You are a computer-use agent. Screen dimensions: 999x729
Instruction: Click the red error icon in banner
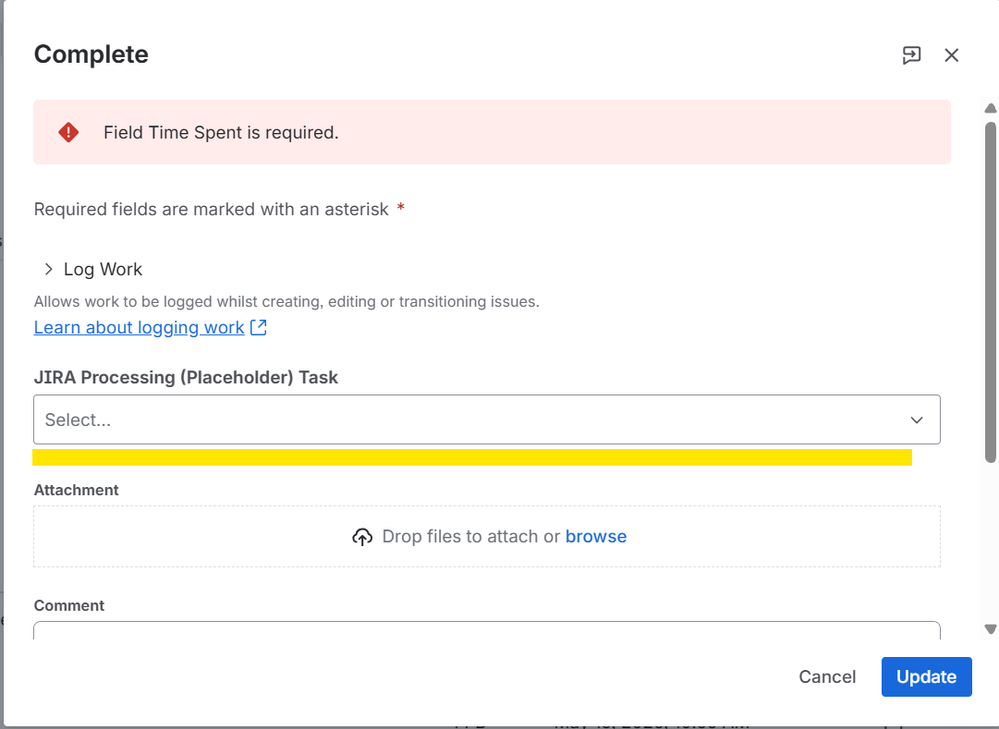click(x=69, y=133)
